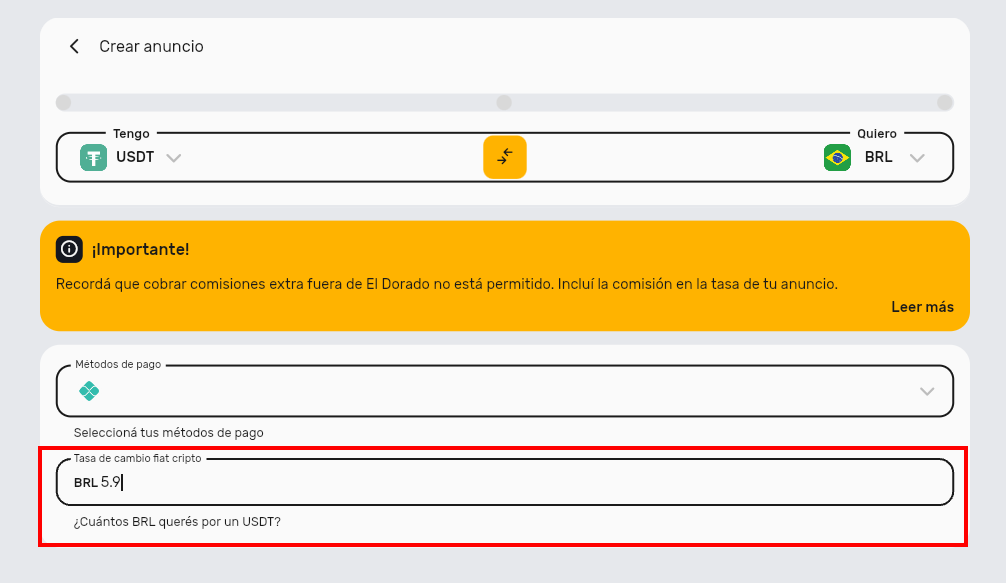Screen dimensions: 1006x583
Task: Click the hint '¿Cuántos BRL querés por un USDT?'
Action: pos(177,522)
